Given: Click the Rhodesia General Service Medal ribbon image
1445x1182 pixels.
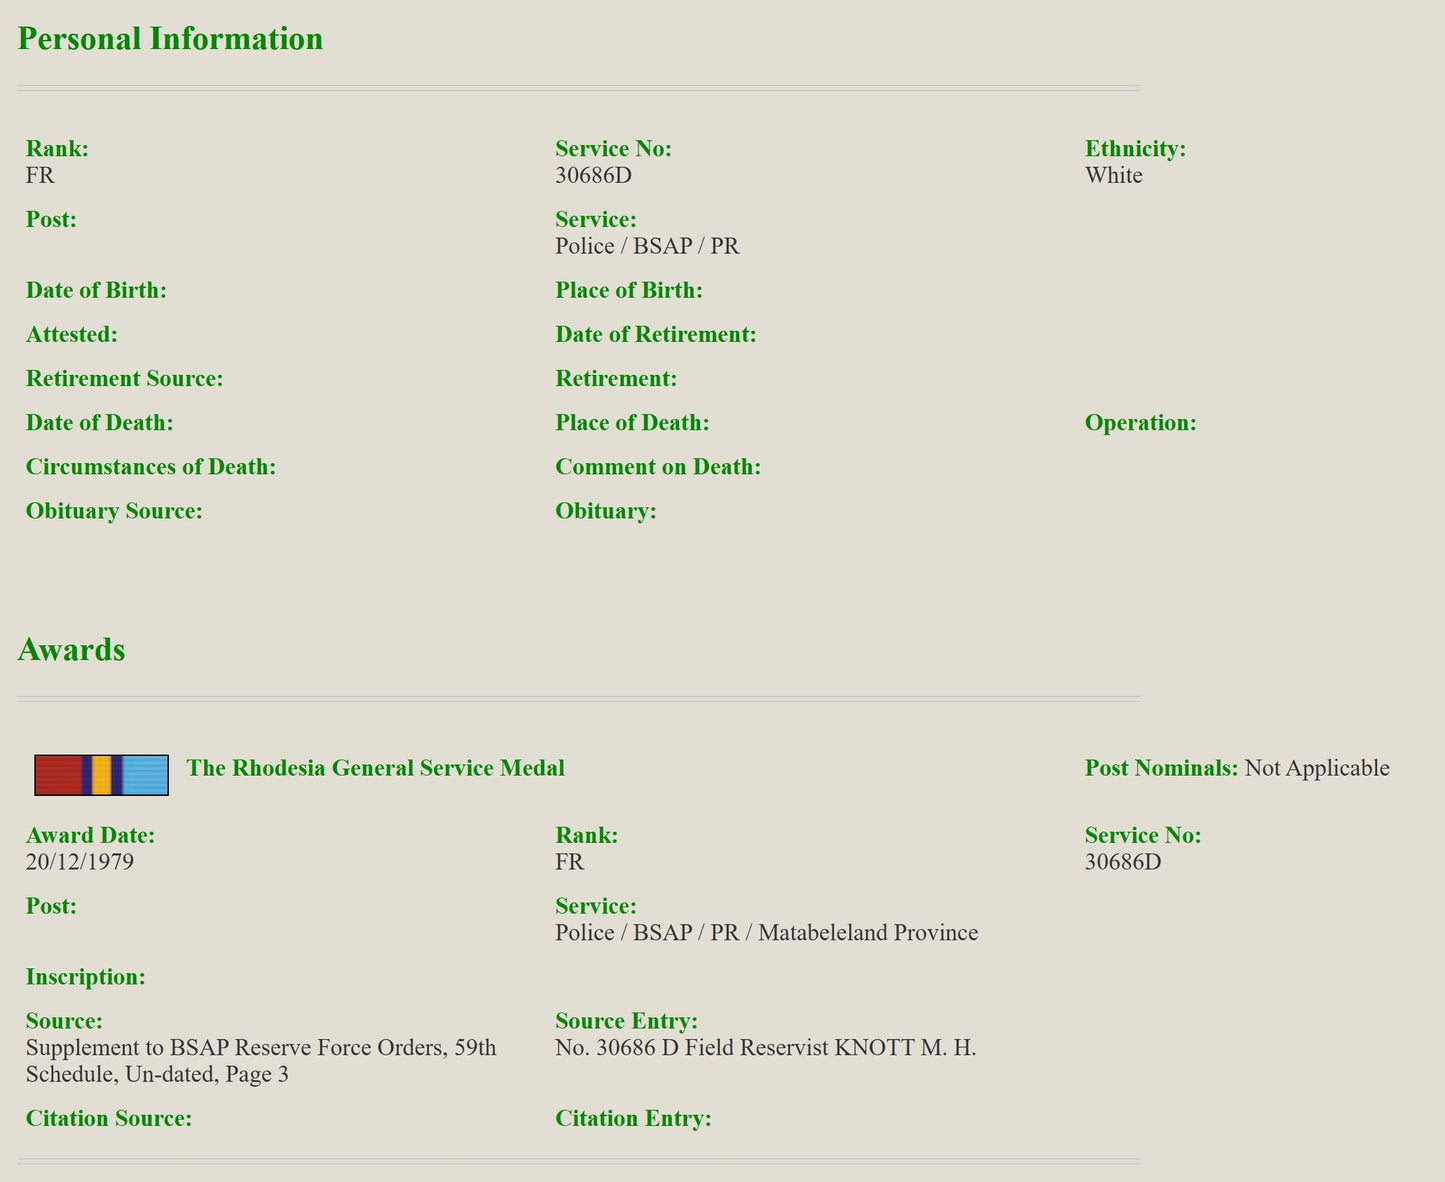Looking at the screenshot, I should [101, 775].
